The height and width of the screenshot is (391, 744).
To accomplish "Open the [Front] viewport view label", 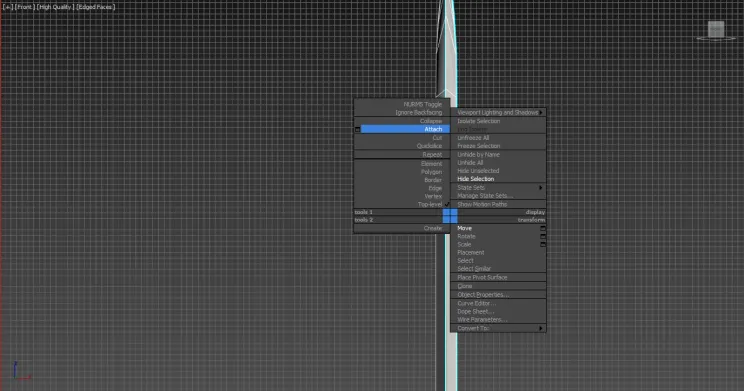I will click(25, 7).
